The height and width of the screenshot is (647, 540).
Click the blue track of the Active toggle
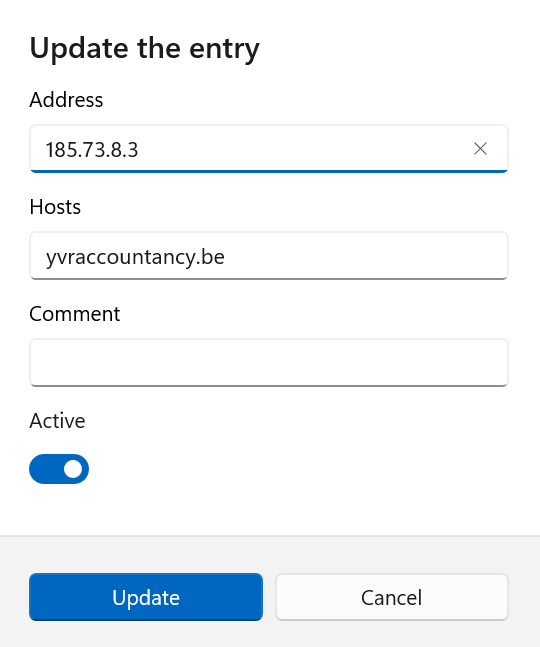(45, 469)
